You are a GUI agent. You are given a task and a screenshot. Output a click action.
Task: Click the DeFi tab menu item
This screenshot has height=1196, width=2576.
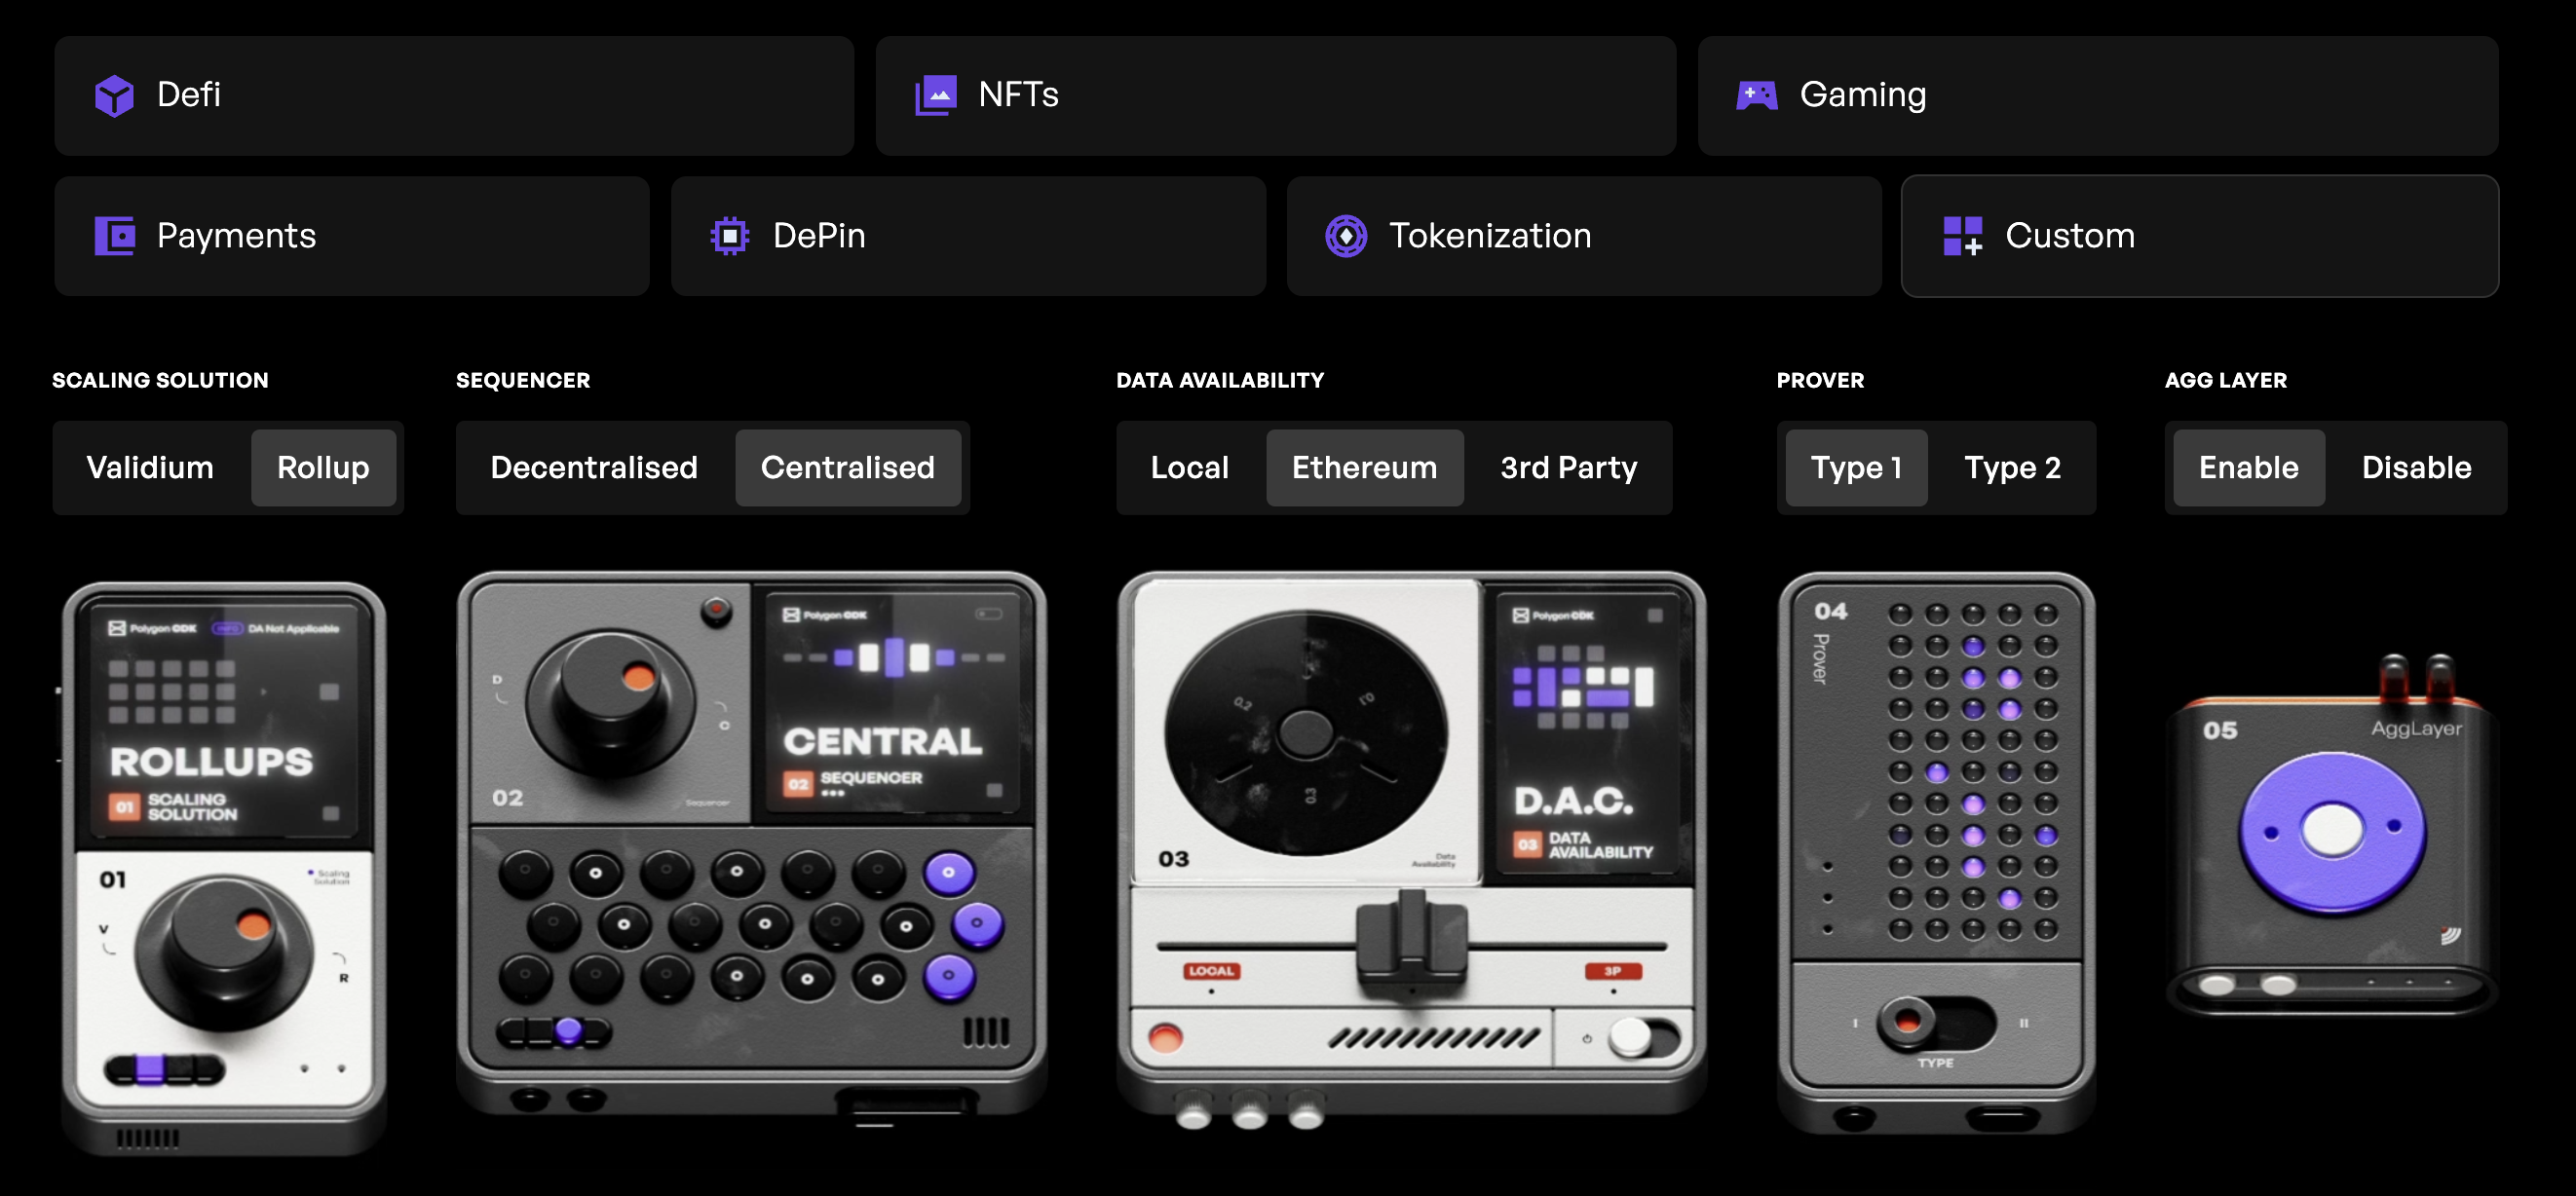pyautogui.click(x=453, y=92)
